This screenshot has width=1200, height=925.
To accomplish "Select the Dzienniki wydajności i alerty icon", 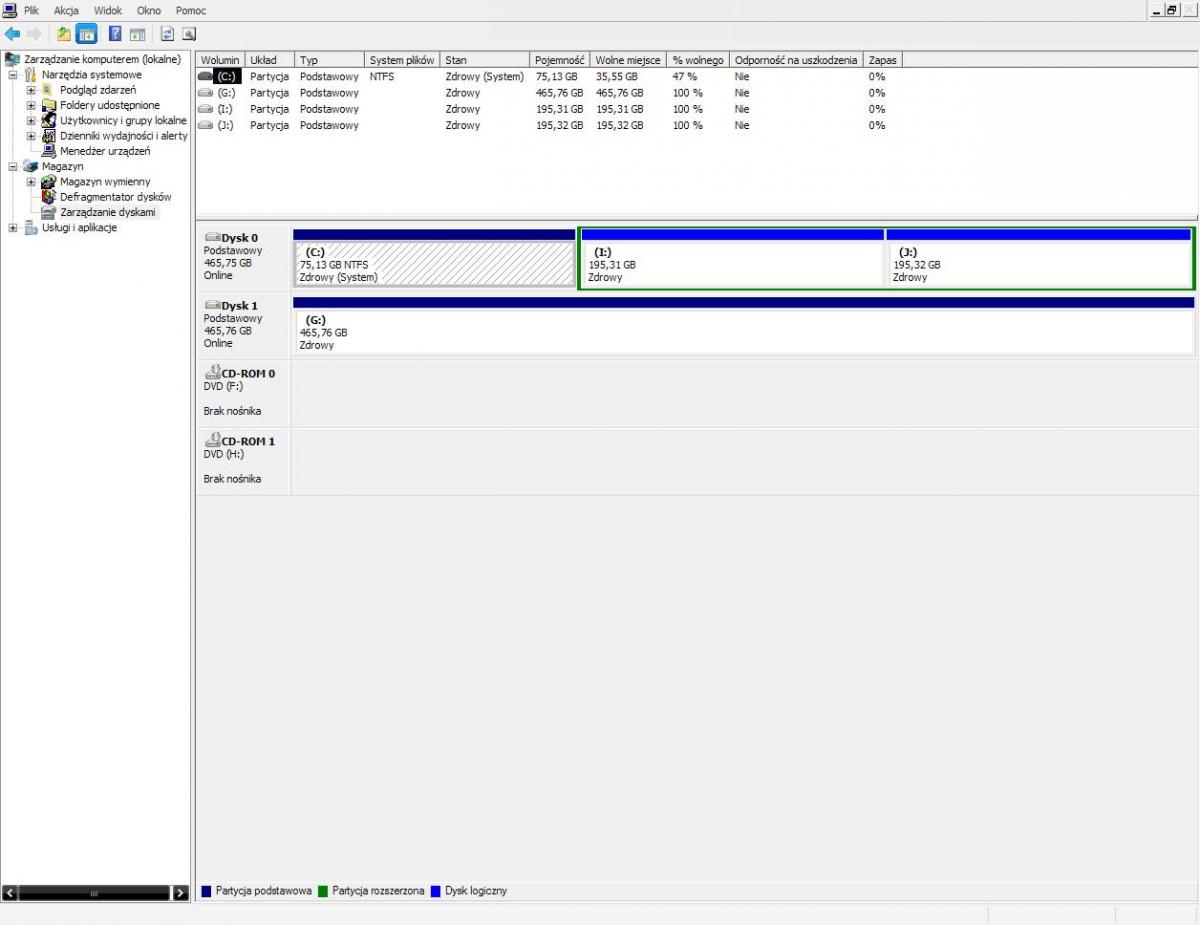I will 49,136.
